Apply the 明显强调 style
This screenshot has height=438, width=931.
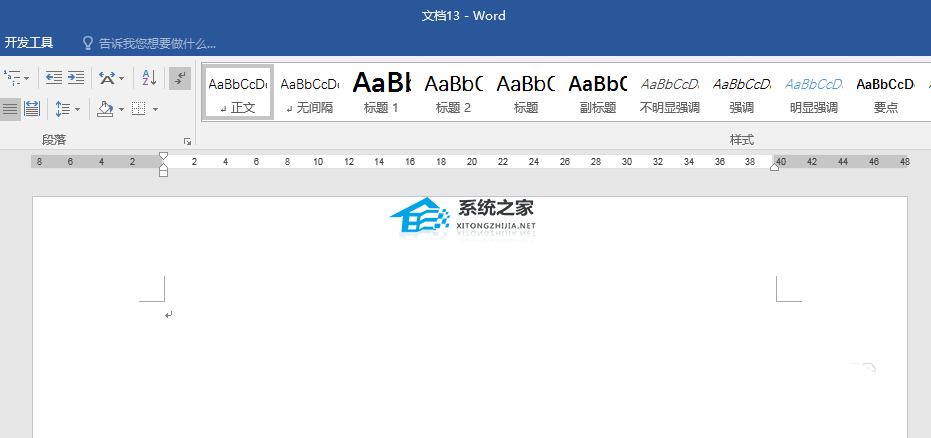point(813,92)
